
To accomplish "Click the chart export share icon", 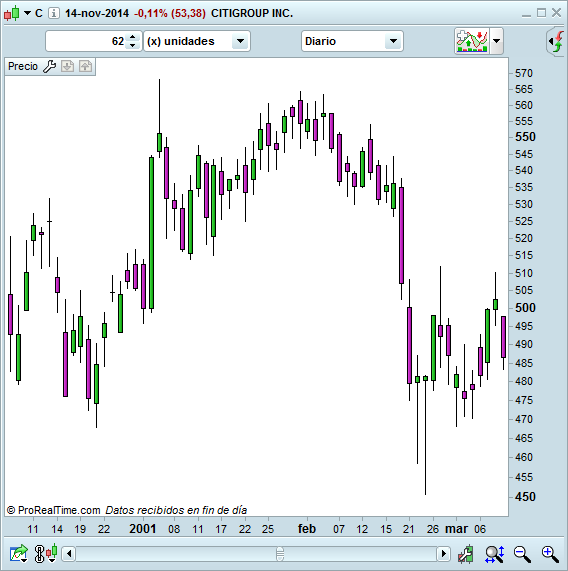I will pyautogui.click(x=19, y=554).
